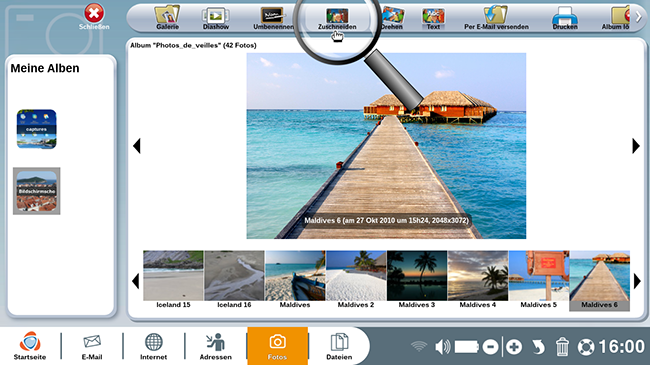Select the first Maldives beach thumbnail
The height and width of the screenshot is (365, 650).
295,280
